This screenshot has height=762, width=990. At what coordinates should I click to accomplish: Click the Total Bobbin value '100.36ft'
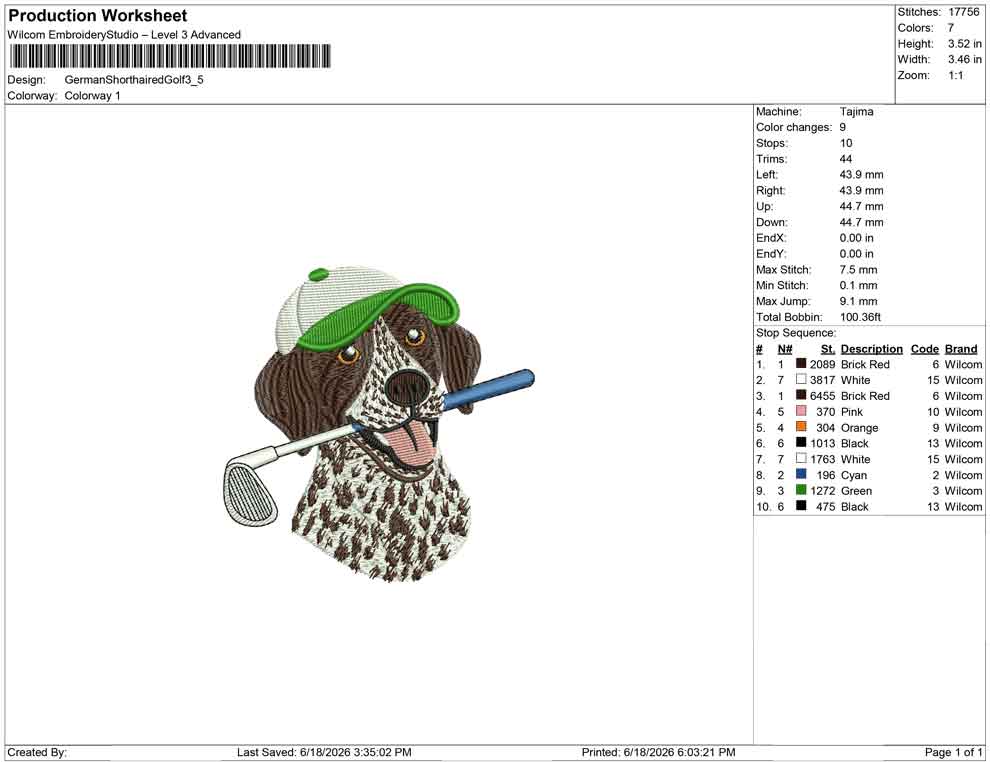click(860, 317)
